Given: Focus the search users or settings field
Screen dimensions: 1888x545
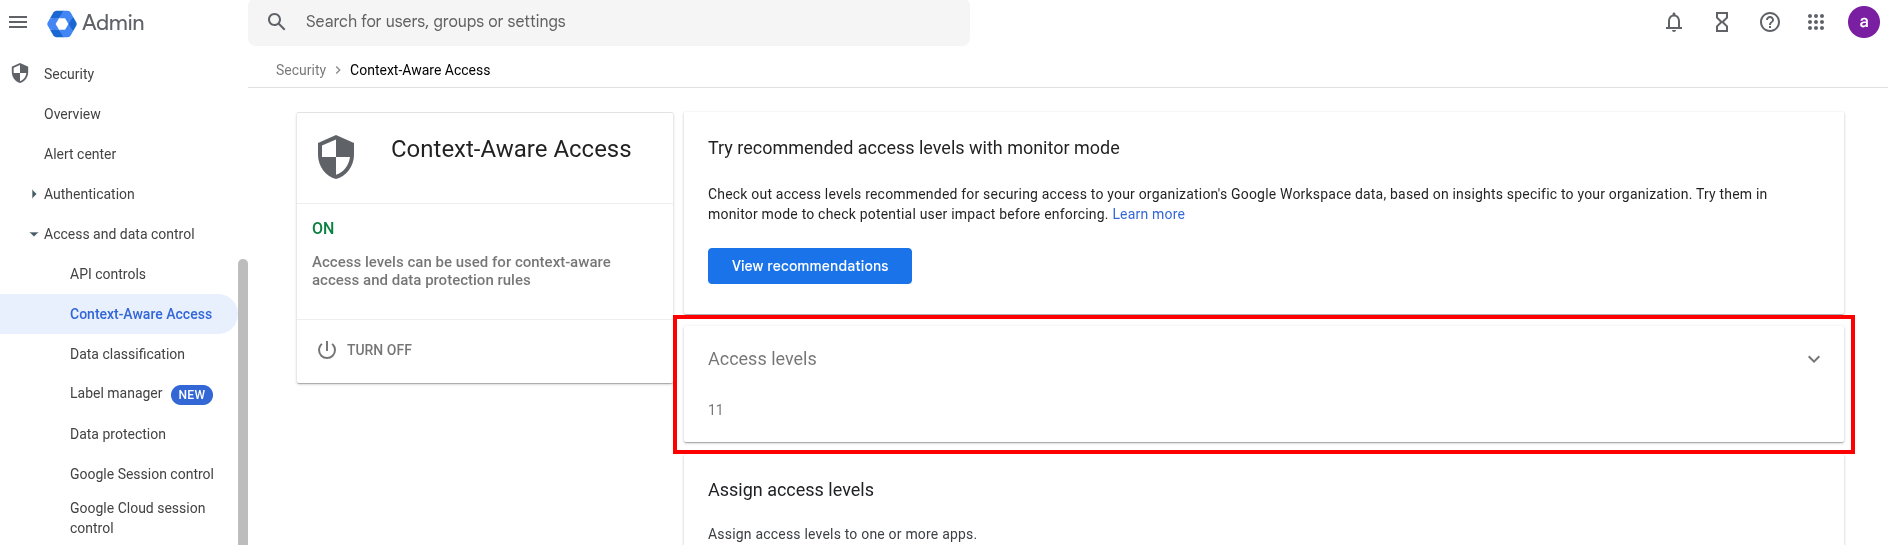Looking at the screenshot, I should coord(609,22).
